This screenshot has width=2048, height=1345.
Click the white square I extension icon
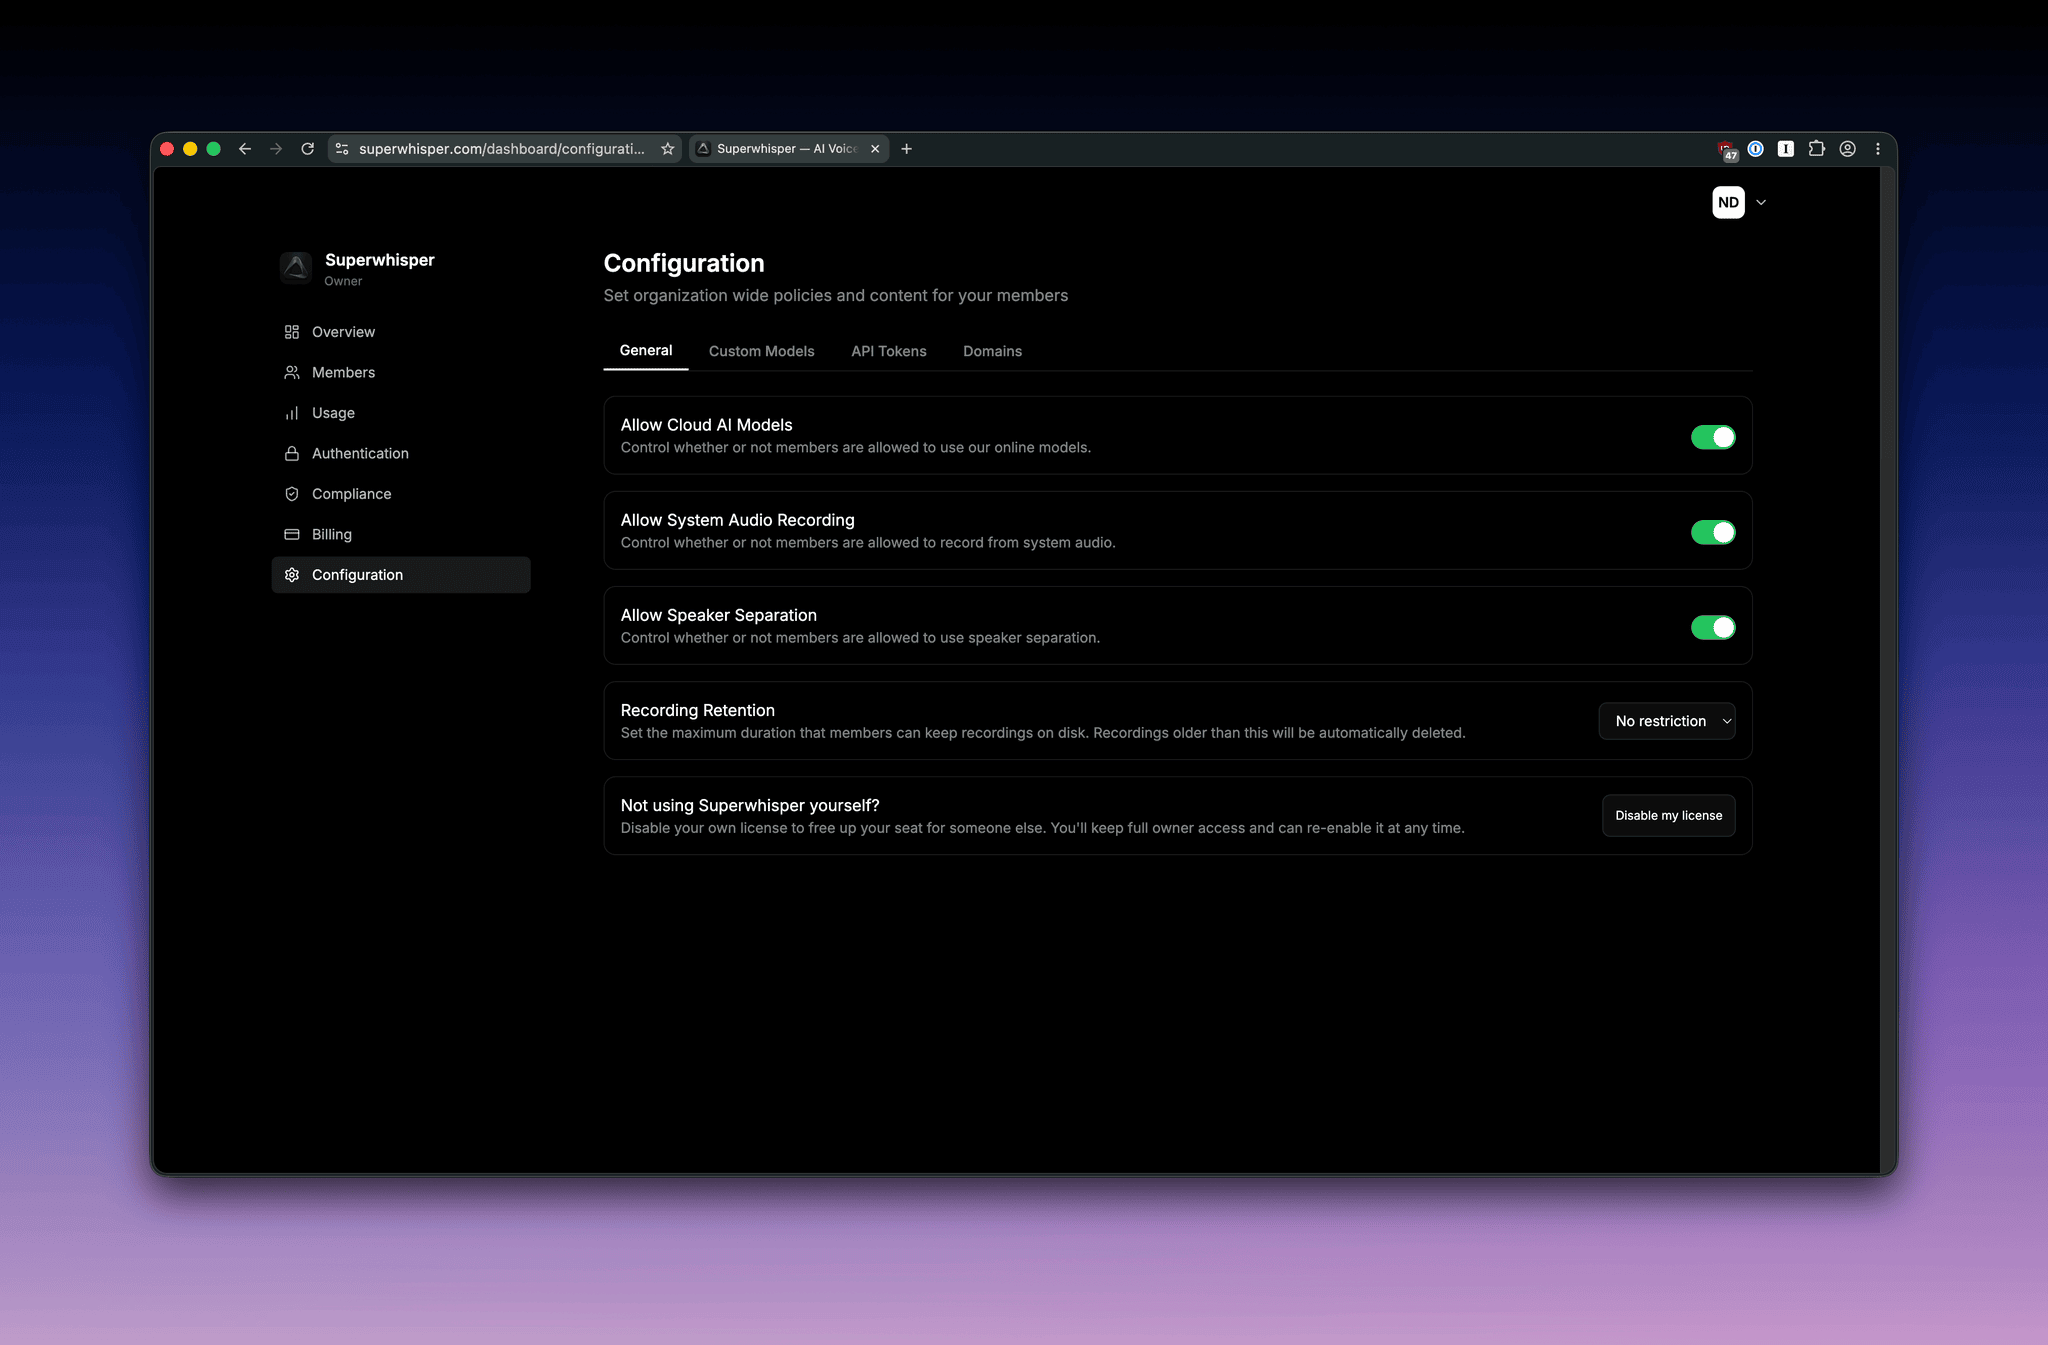(x=1786, y=149)
